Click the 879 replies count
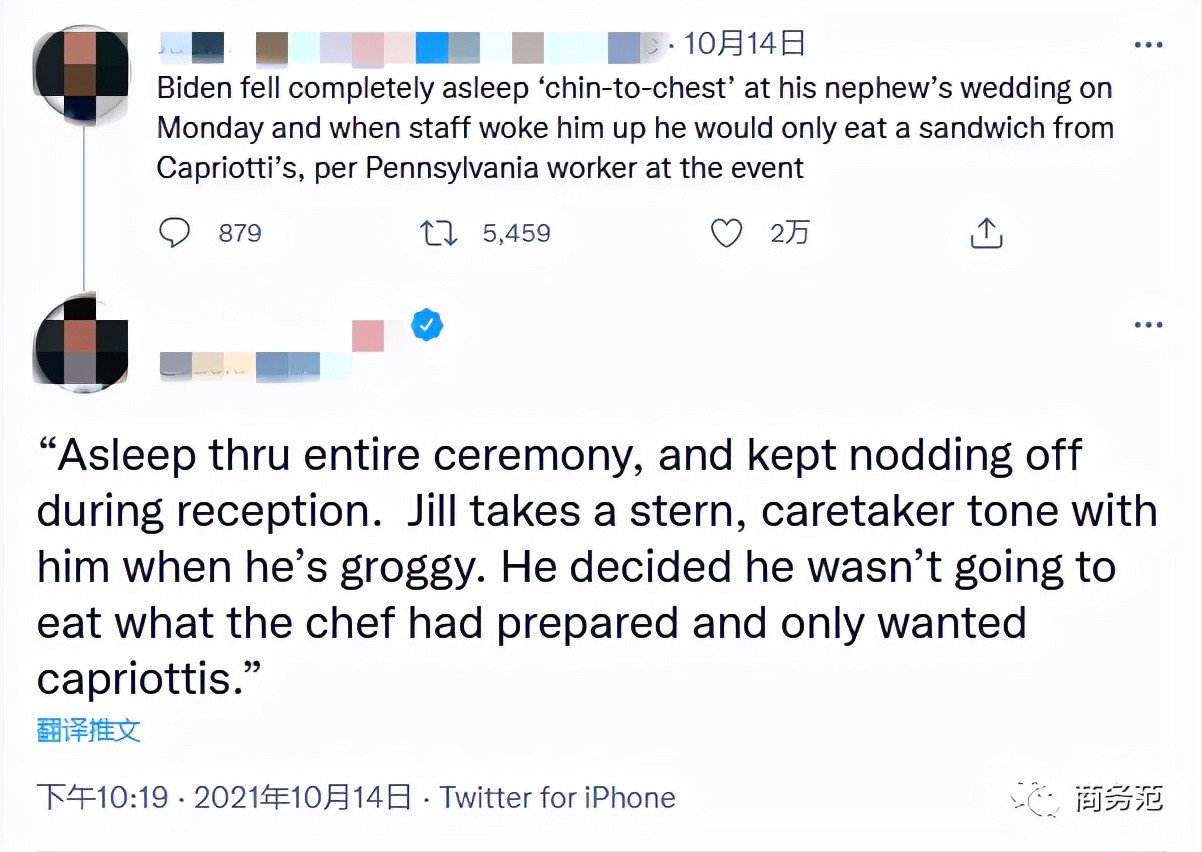 [x=240, y=233]
